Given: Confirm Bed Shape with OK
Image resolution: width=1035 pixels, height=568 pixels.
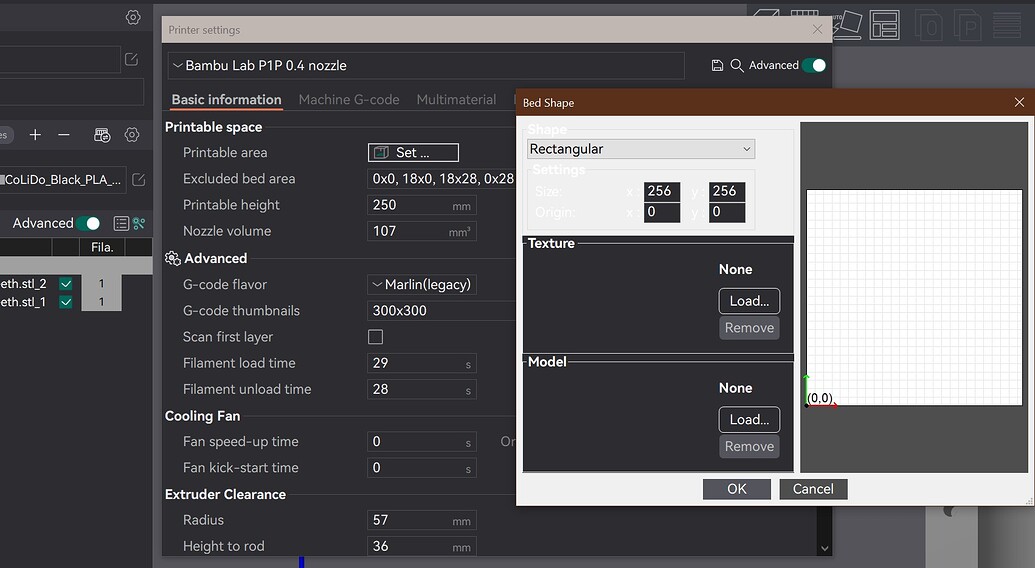Looking at the screenshot, I should pyautogui.click(x=737, y=489).
